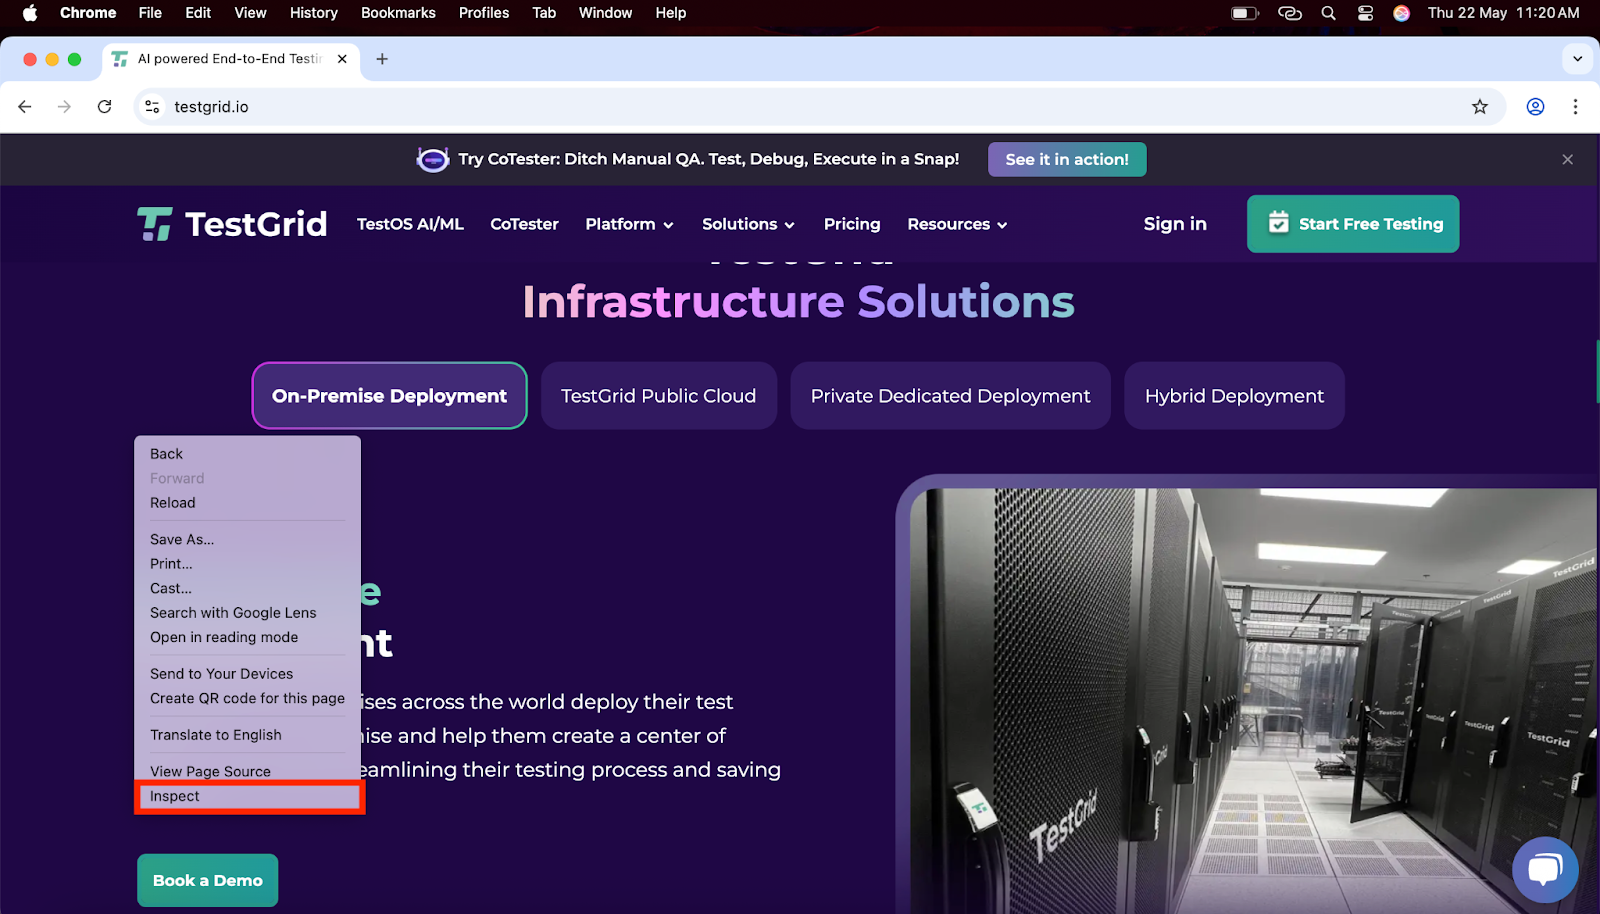Image resolution: width=1600 pixels, height=914 pixels.
Task: Select the On-Premise Deployment tab
Action: point(389,396)
